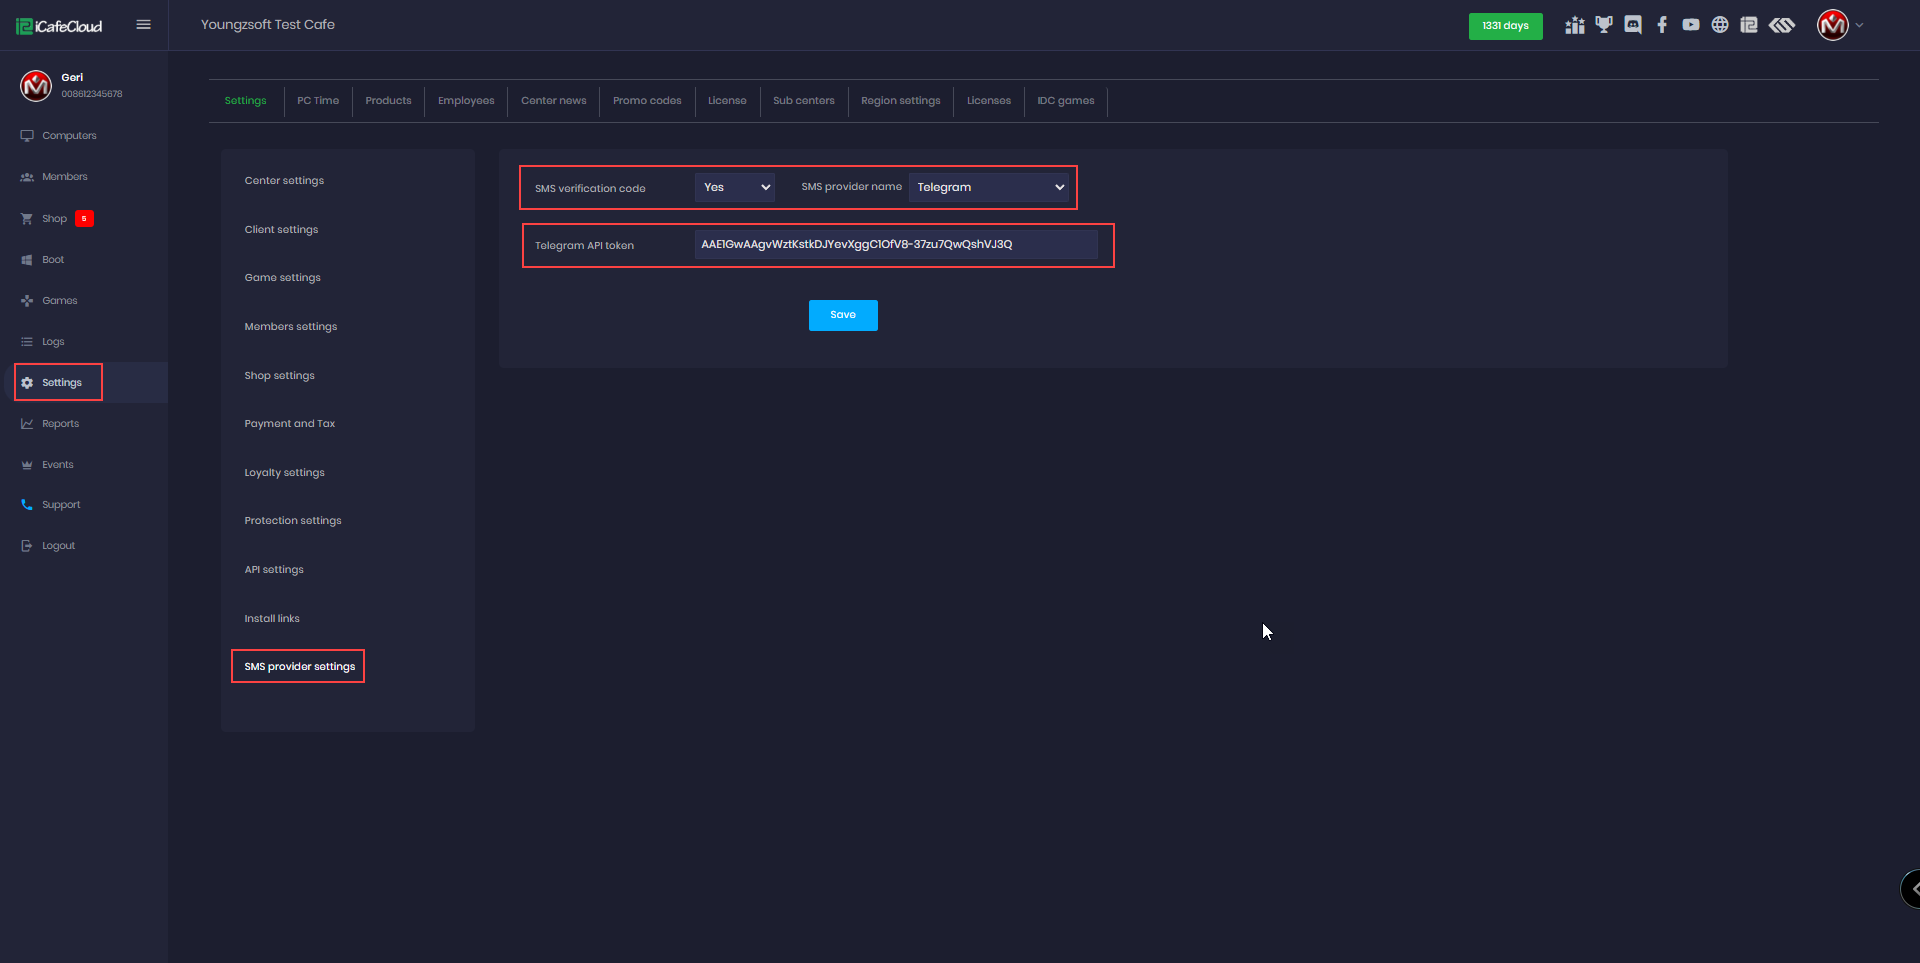The height and width of the screenshot is (963, 1920).
Task: Click the Telegram API token field
Action: point(895,245)
